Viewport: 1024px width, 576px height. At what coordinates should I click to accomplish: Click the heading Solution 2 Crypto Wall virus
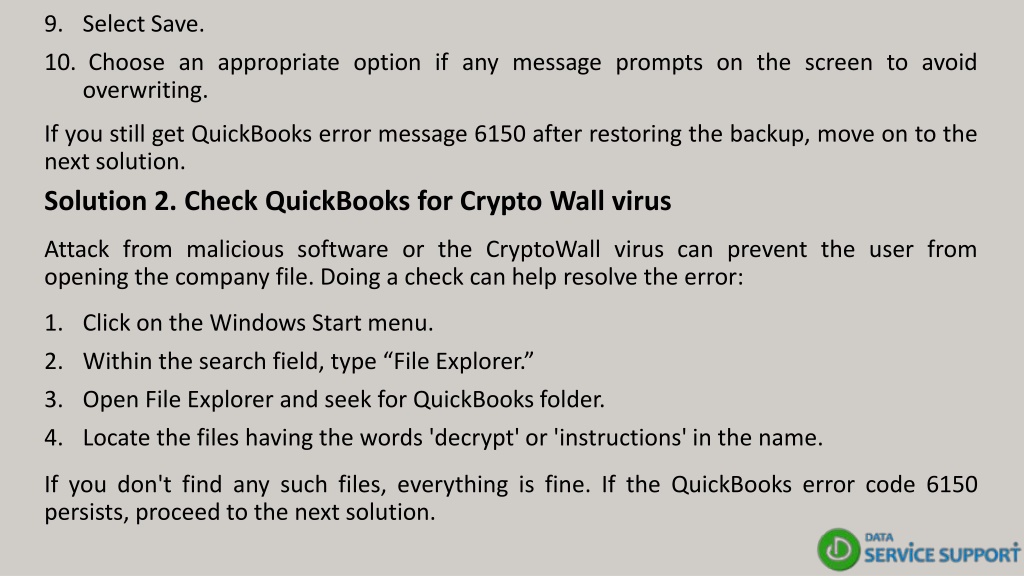click(x=357, y=201)
